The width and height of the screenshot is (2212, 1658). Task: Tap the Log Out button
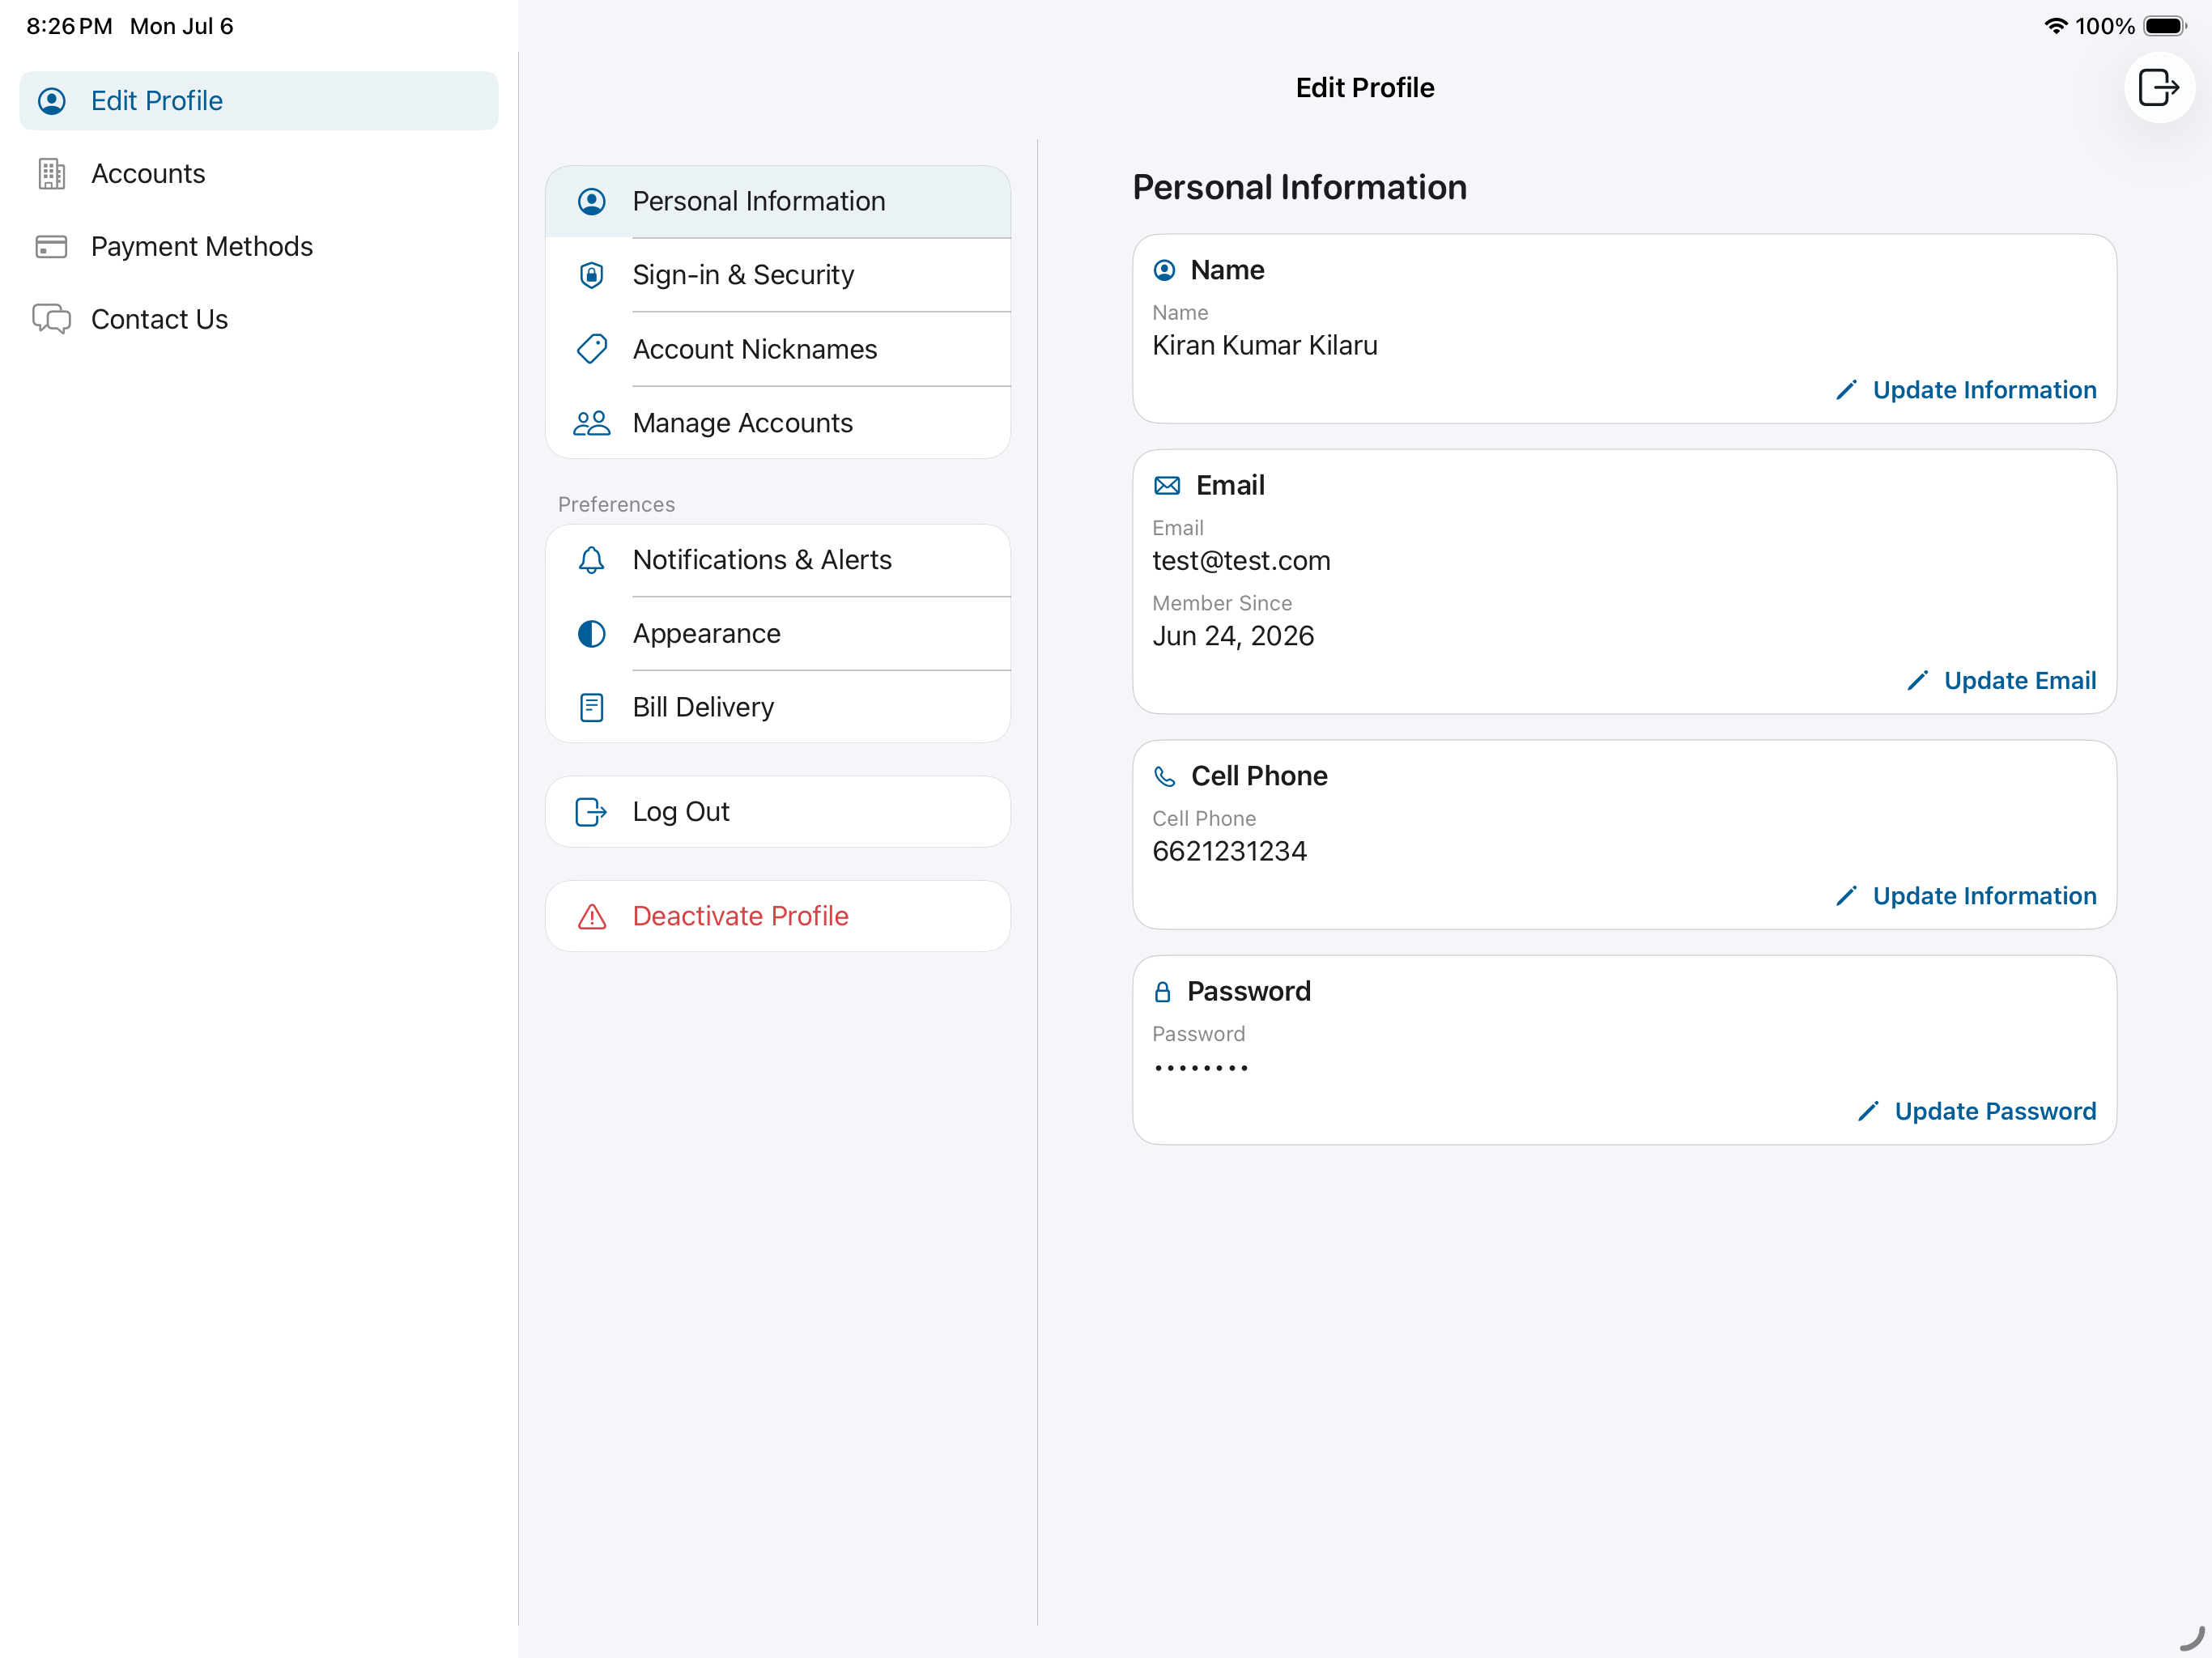778,812
